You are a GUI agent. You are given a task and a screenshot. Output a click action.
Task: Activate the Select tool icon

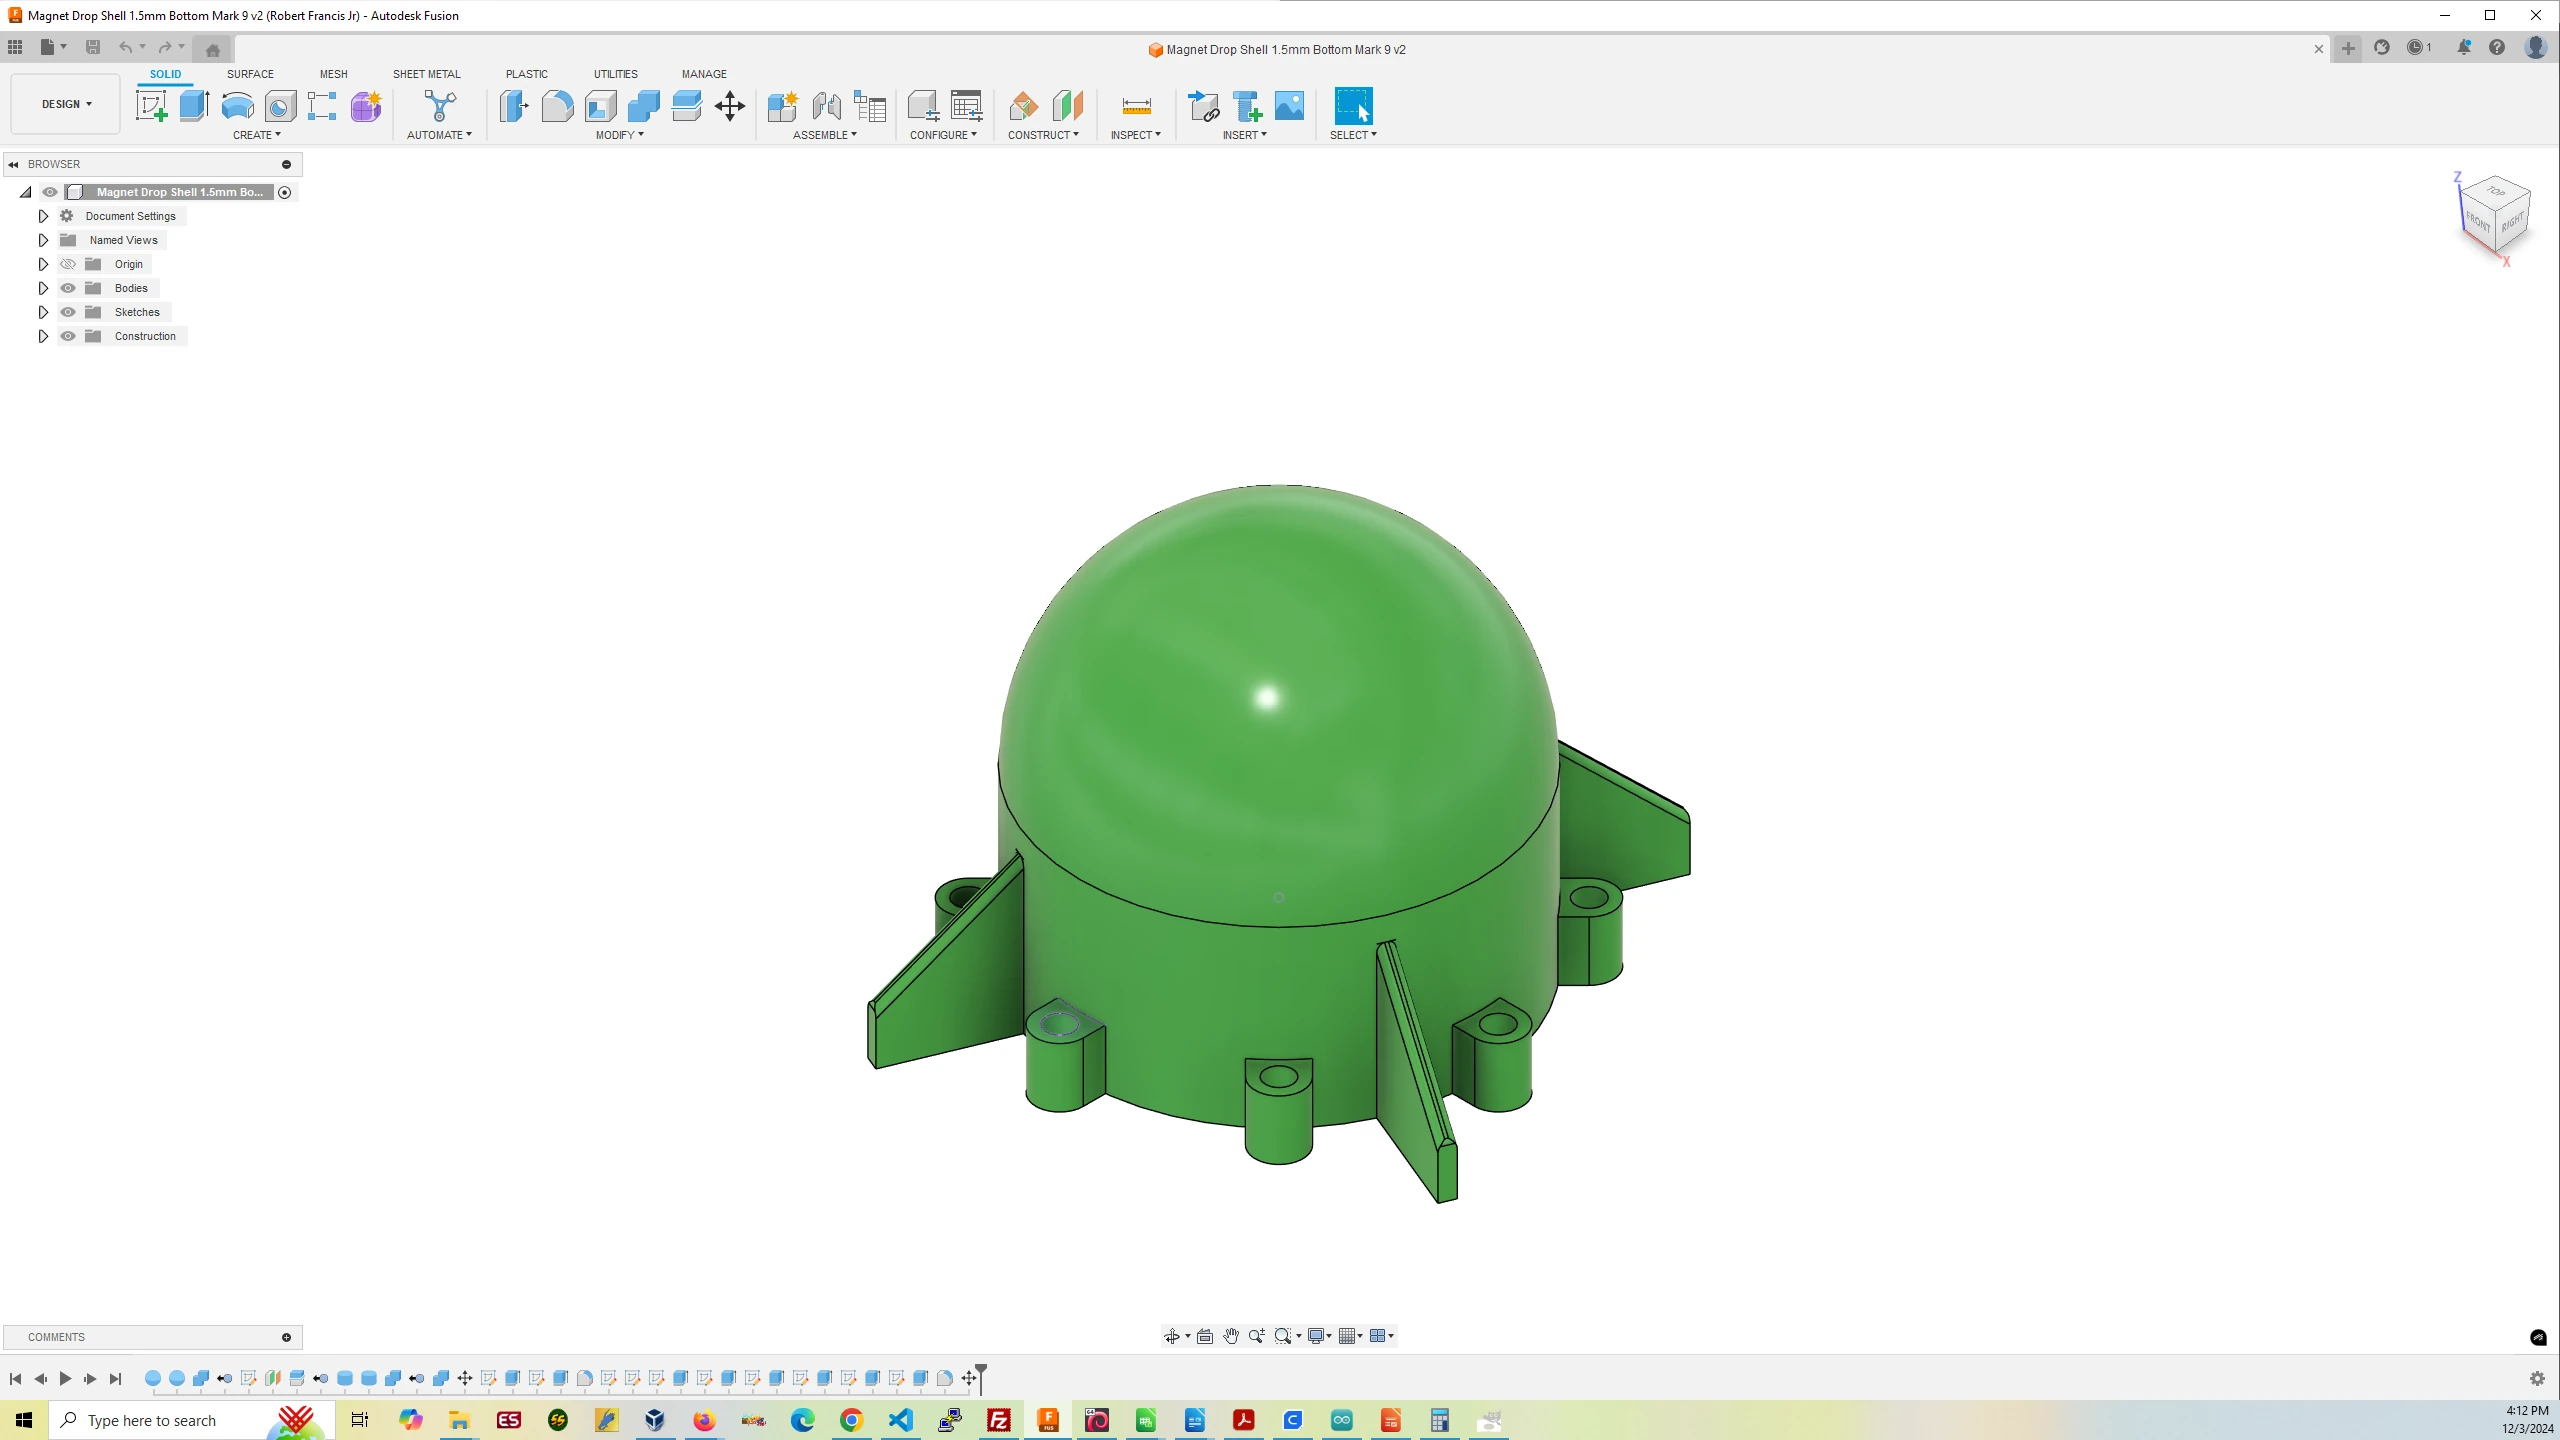[1353, 105]
